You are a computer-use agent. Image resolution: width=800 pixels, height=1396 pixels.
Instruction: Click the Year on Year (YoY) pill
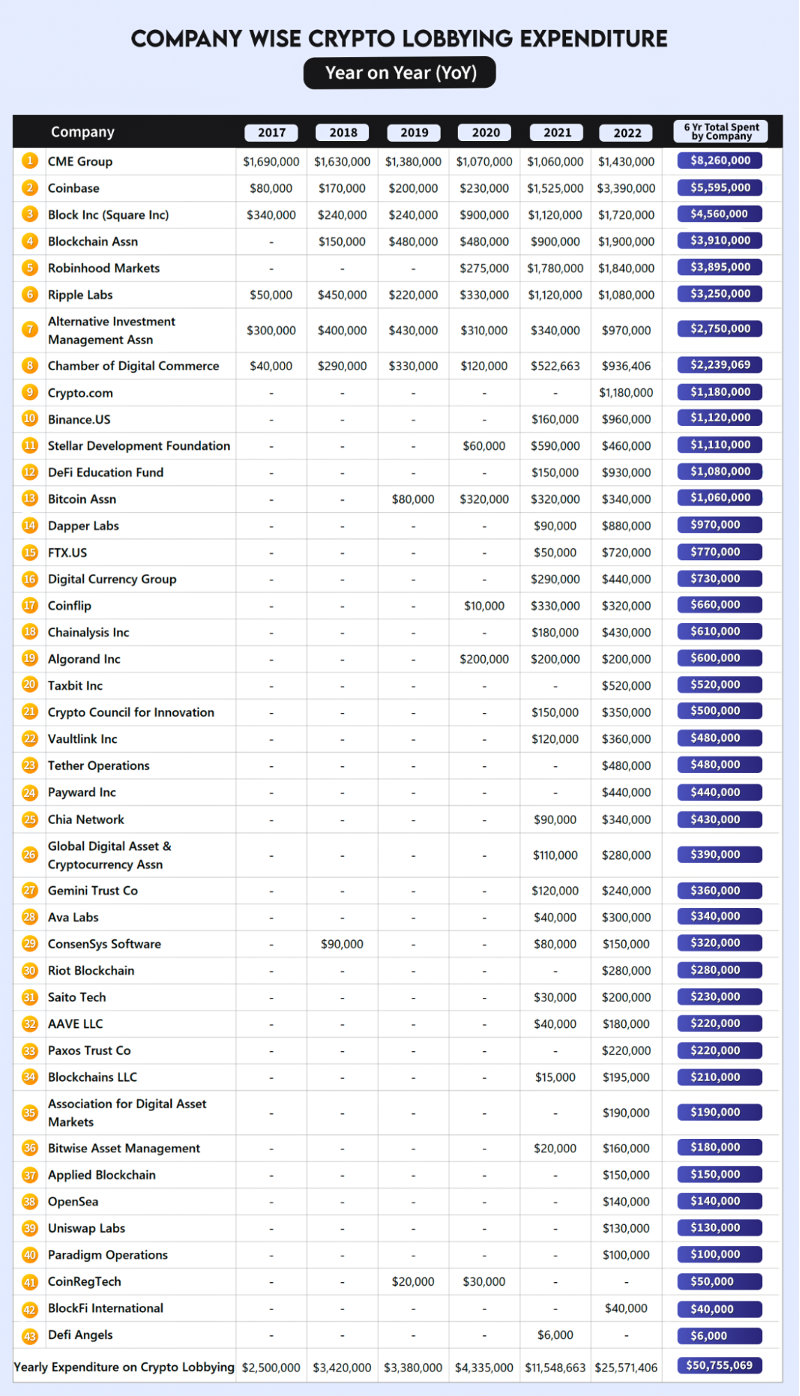coord(399,72)
